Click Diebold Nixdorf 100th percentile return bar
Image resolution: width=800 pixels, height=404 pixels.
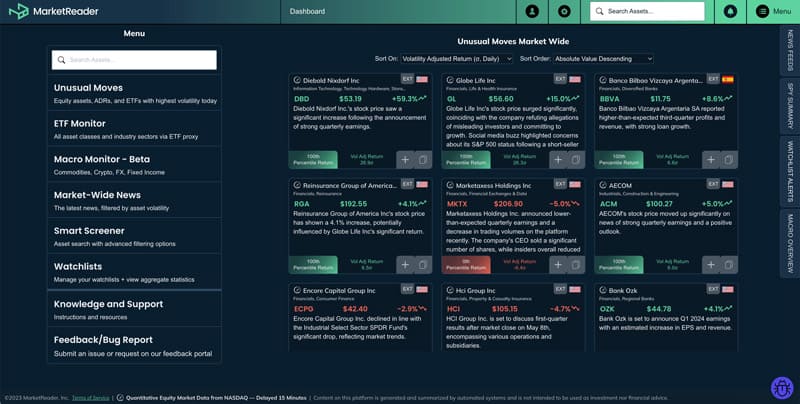(313, 160)
